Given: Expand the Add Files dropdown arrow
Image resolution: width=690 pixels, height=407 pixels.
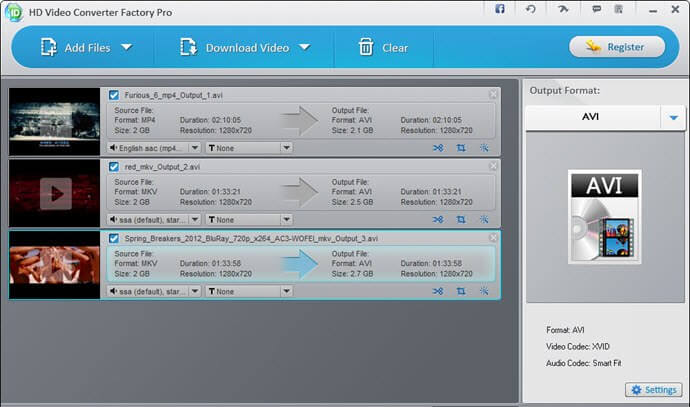Looking at the screenshot, I should click(x=127, y=47).
